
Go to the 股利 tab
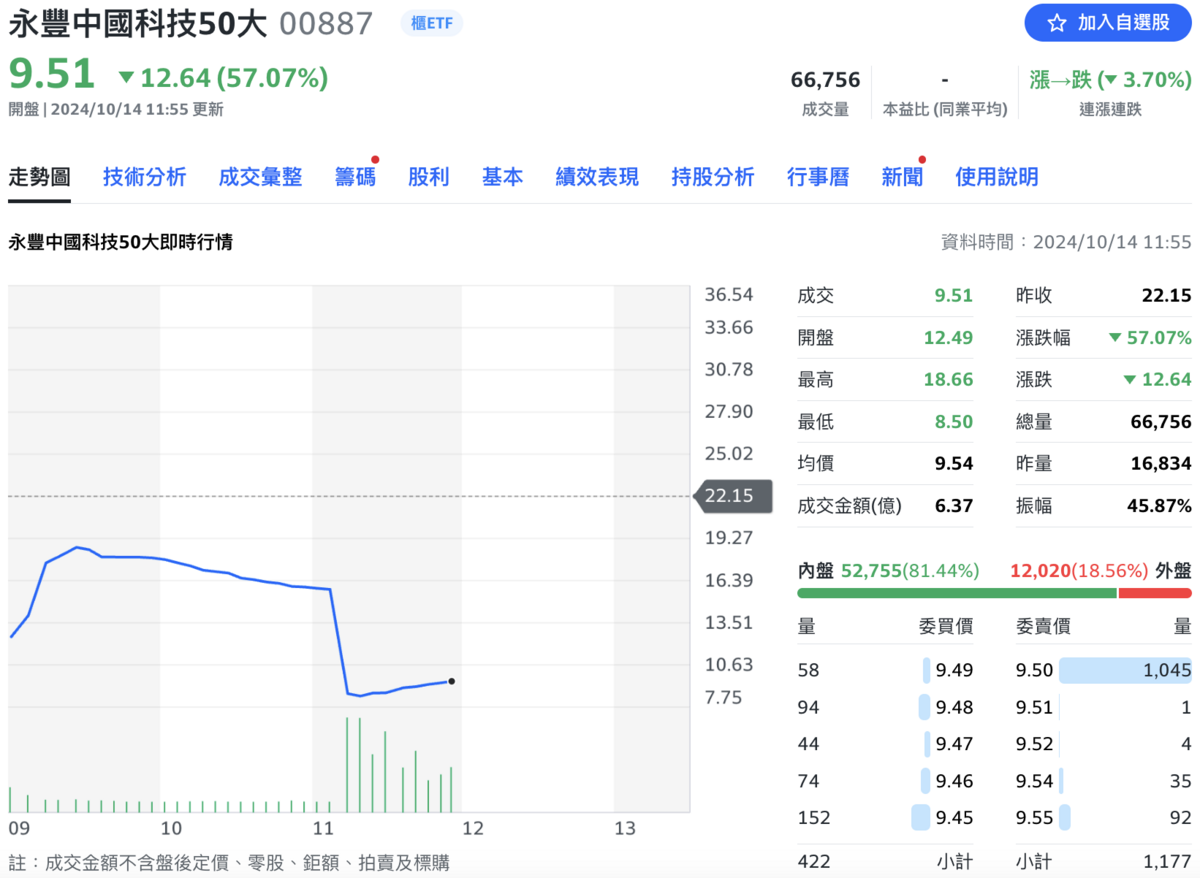point(428,177)
